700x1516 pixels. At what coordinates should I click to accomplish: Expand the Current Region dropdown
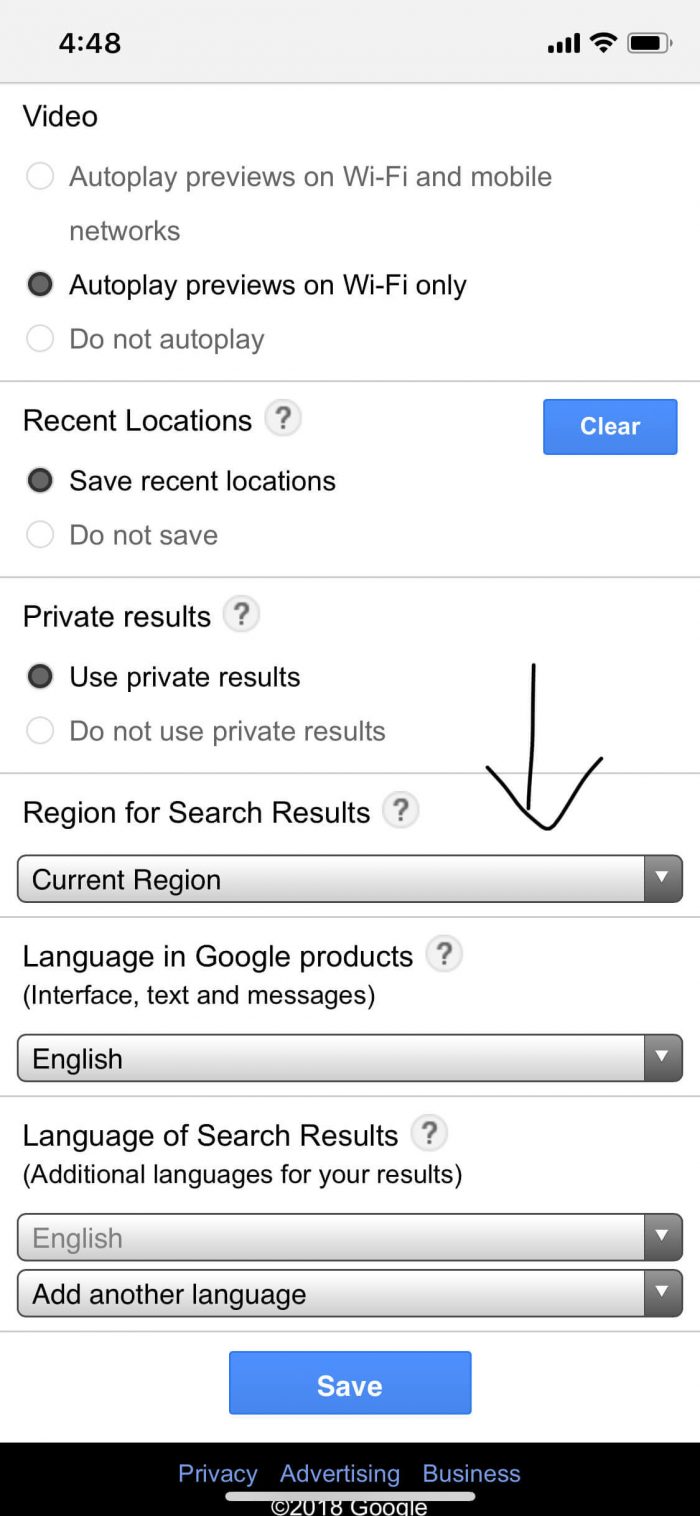click(350, 879)
